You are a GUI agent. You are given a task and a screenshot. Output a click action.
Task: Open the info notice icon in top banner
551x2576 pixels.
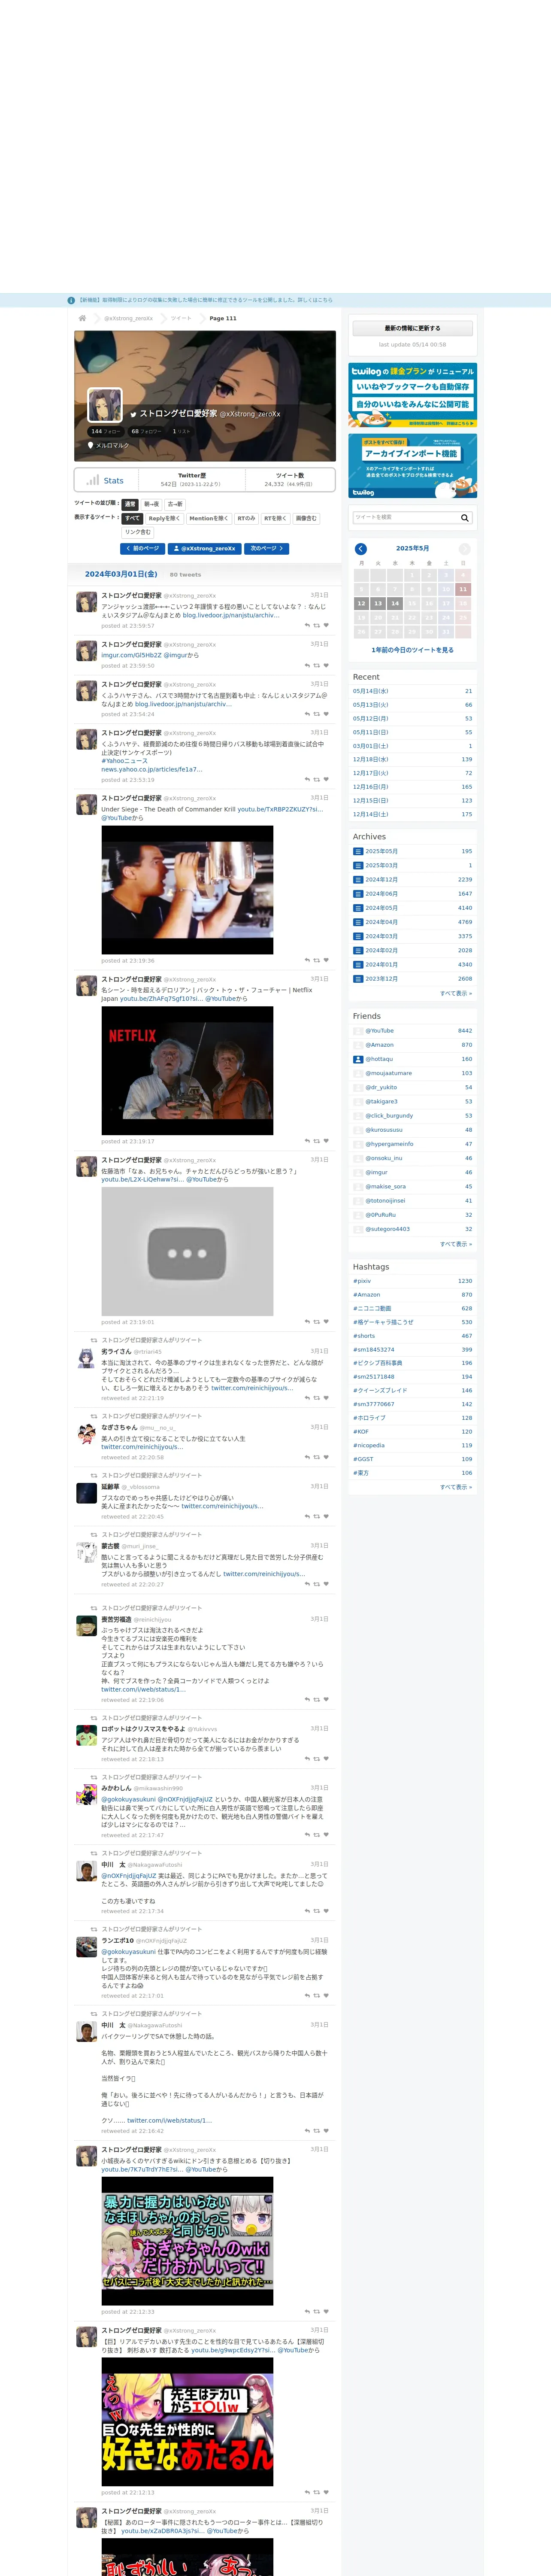(71, 300)
